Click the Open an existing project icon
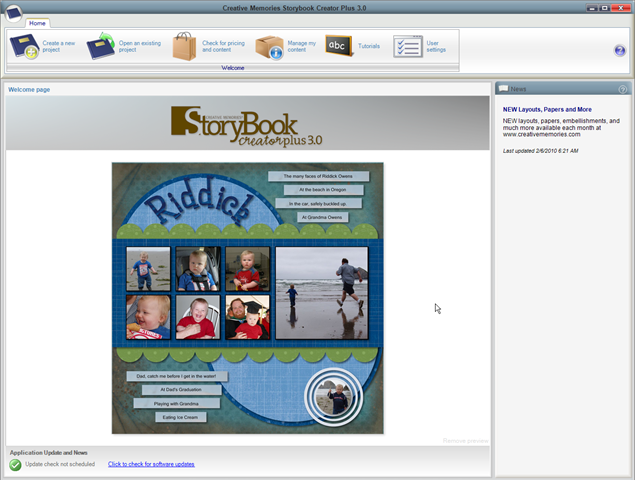635x480 pixels. 101,46
